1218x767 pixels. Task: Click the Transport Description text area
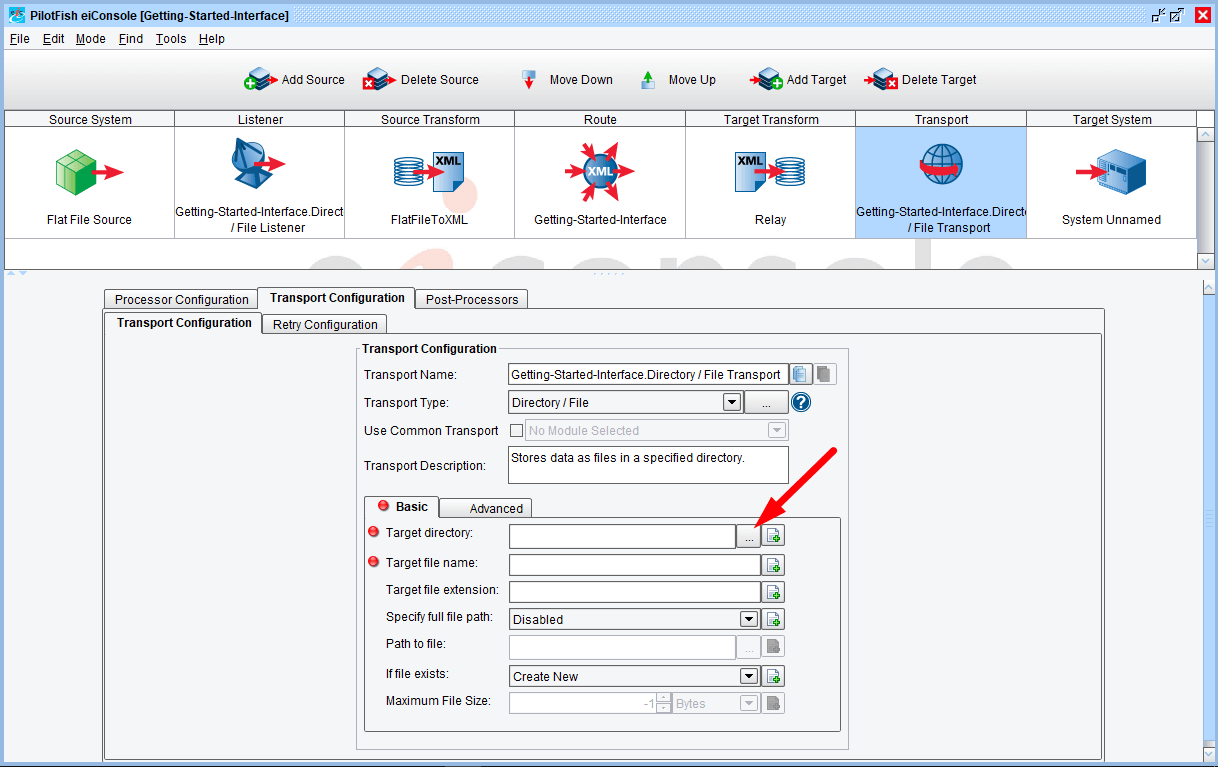648,465
